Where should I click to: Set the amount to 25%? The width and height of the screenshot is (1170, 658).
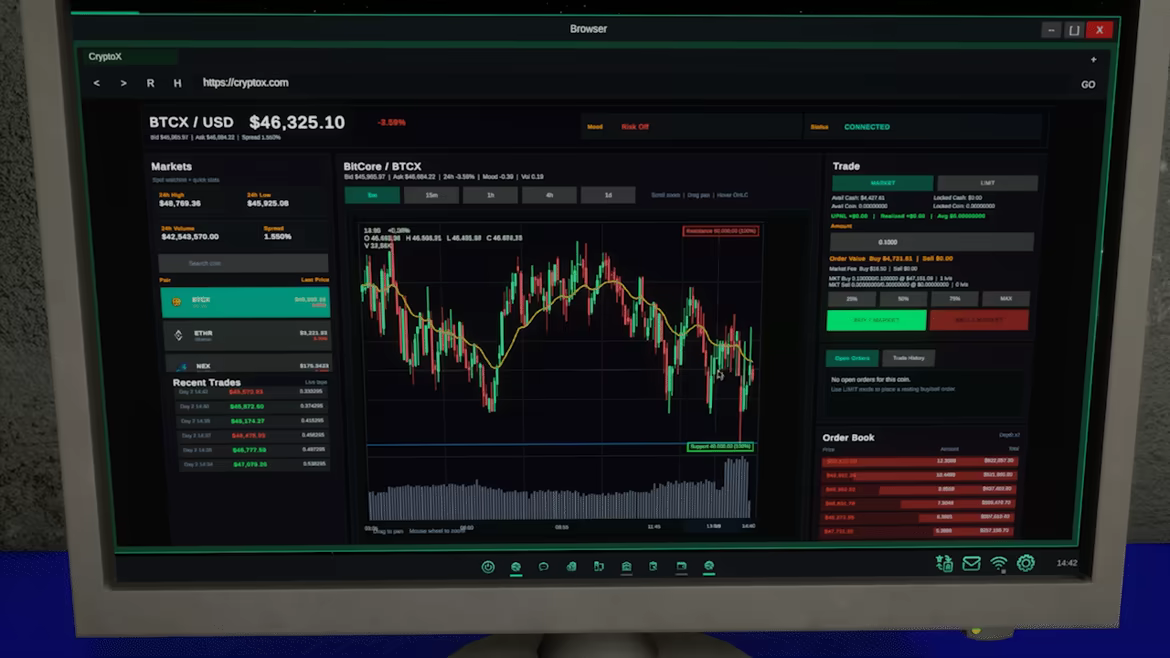coord(852,299)
